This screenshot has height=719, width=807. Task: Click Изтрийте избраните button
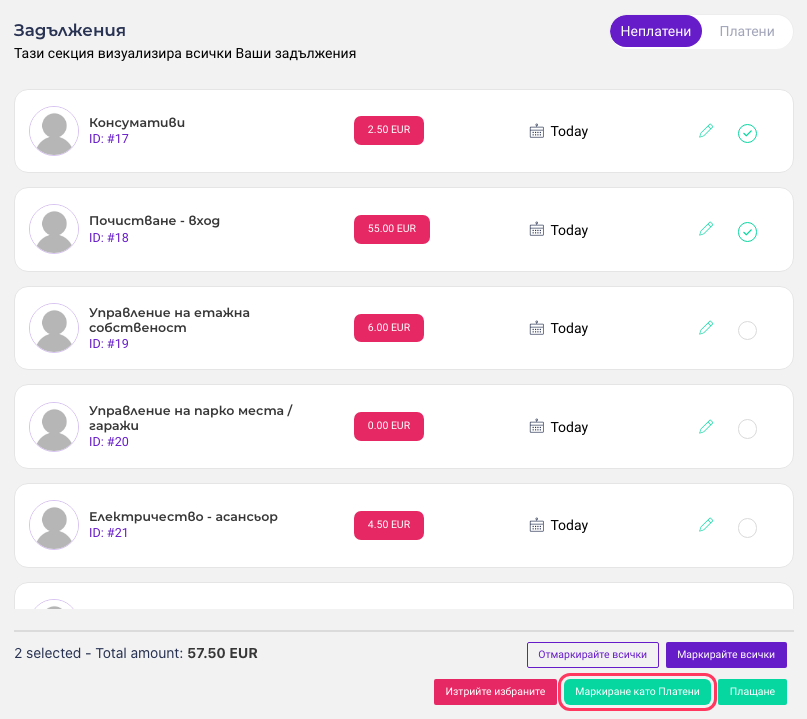(x=495, y=692)
